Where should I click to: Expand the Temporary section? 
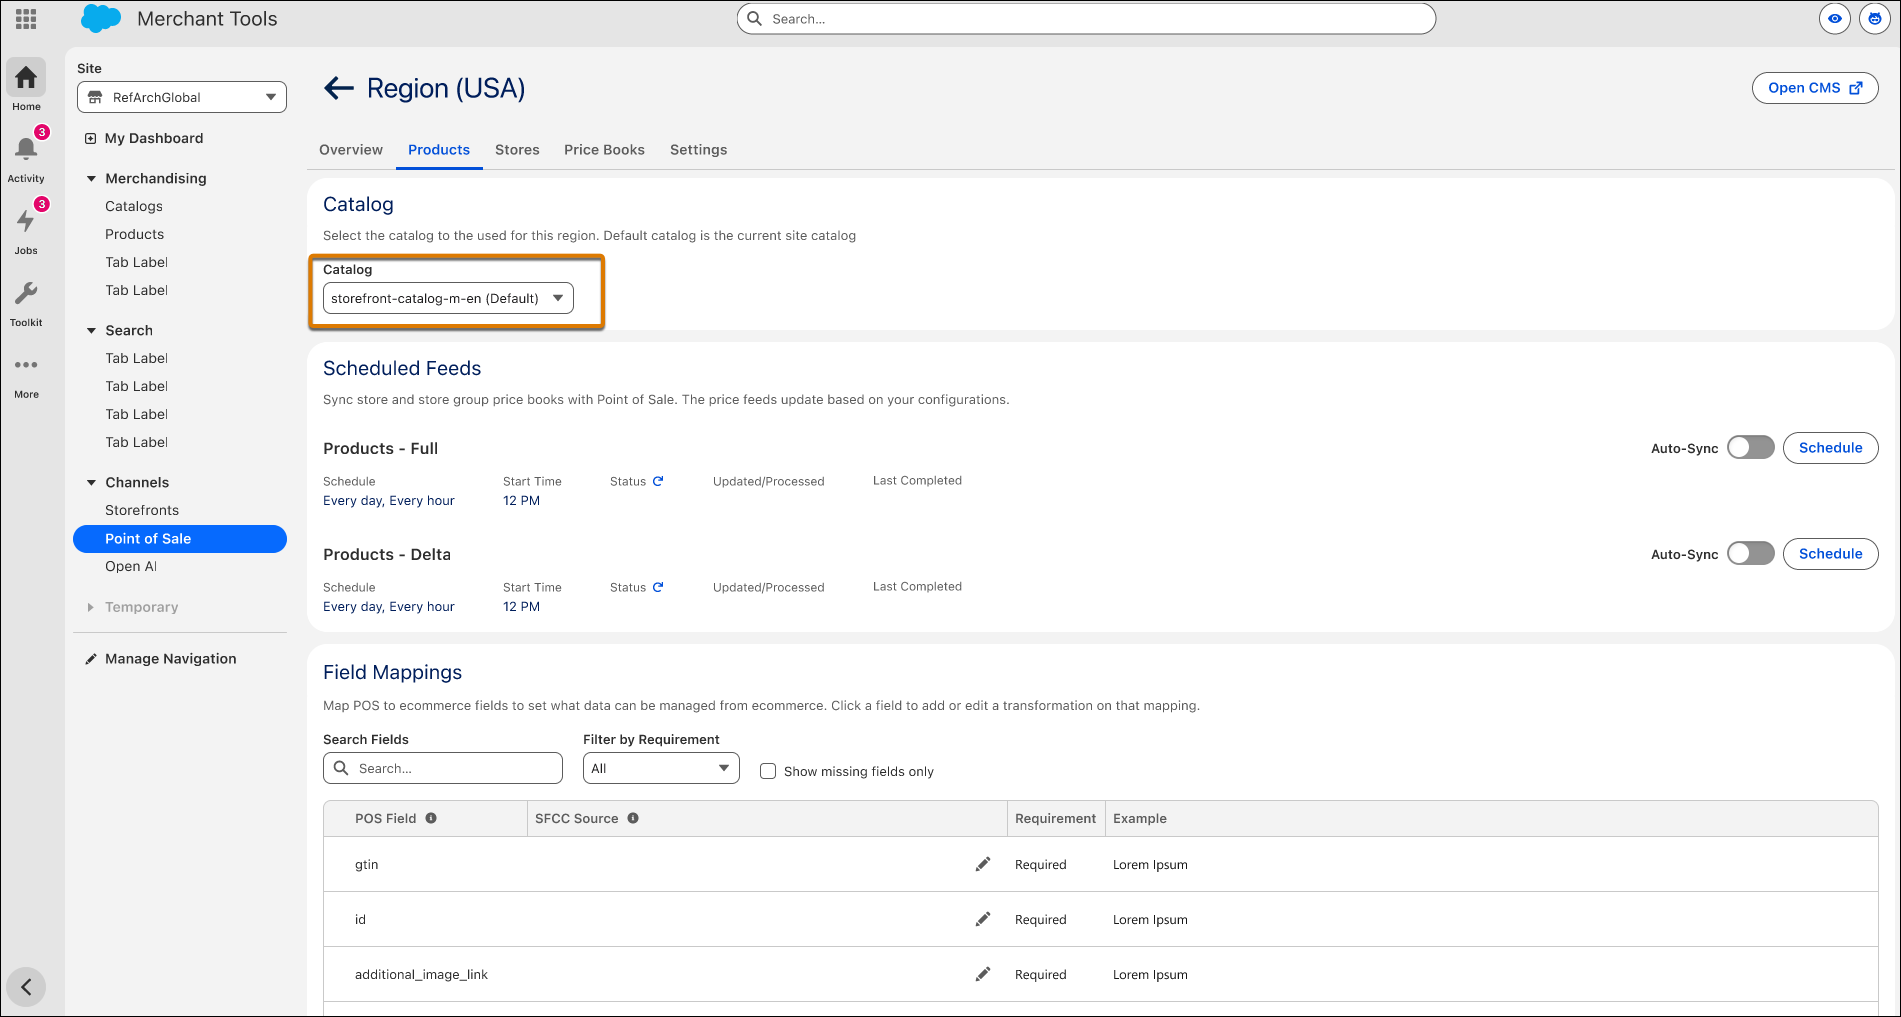[x=90, y=607]
